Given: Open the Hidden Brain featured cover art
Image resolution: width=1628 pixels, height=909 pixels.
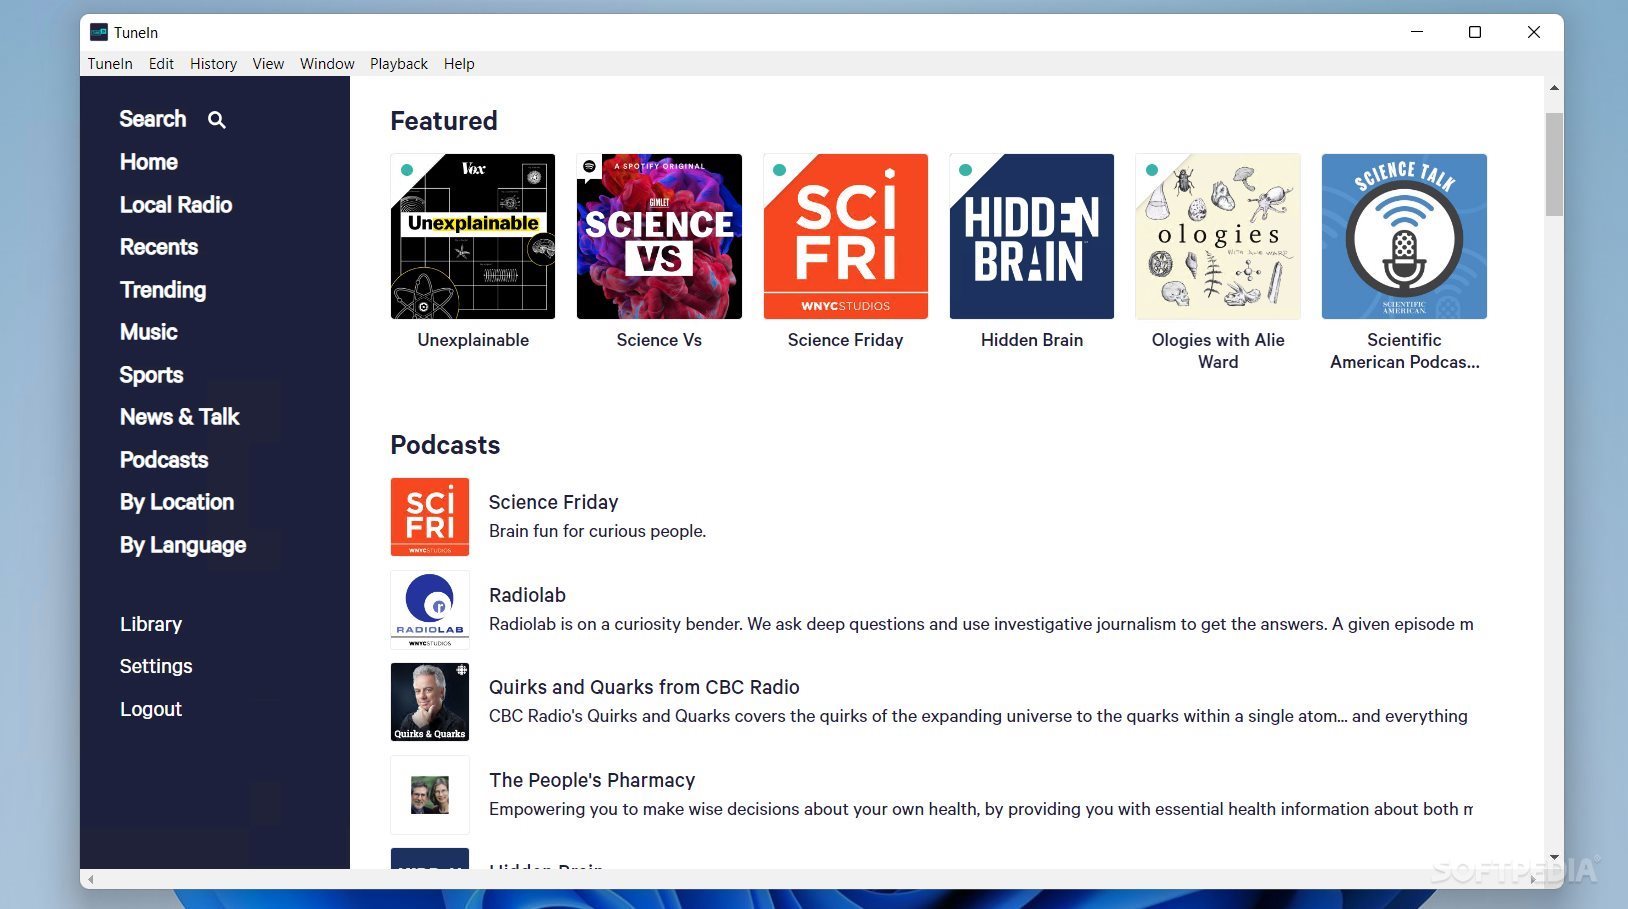Looking at the screenshot, I should 1032,236.
